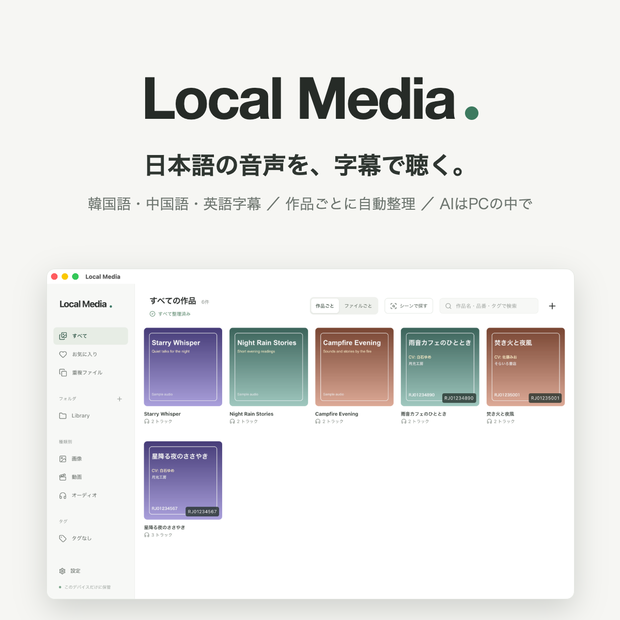The width and height of the screenshot is (620, 620).
Task: Open the Starry Whisper cover thumbnail
Action: click(x=183, y=367)
